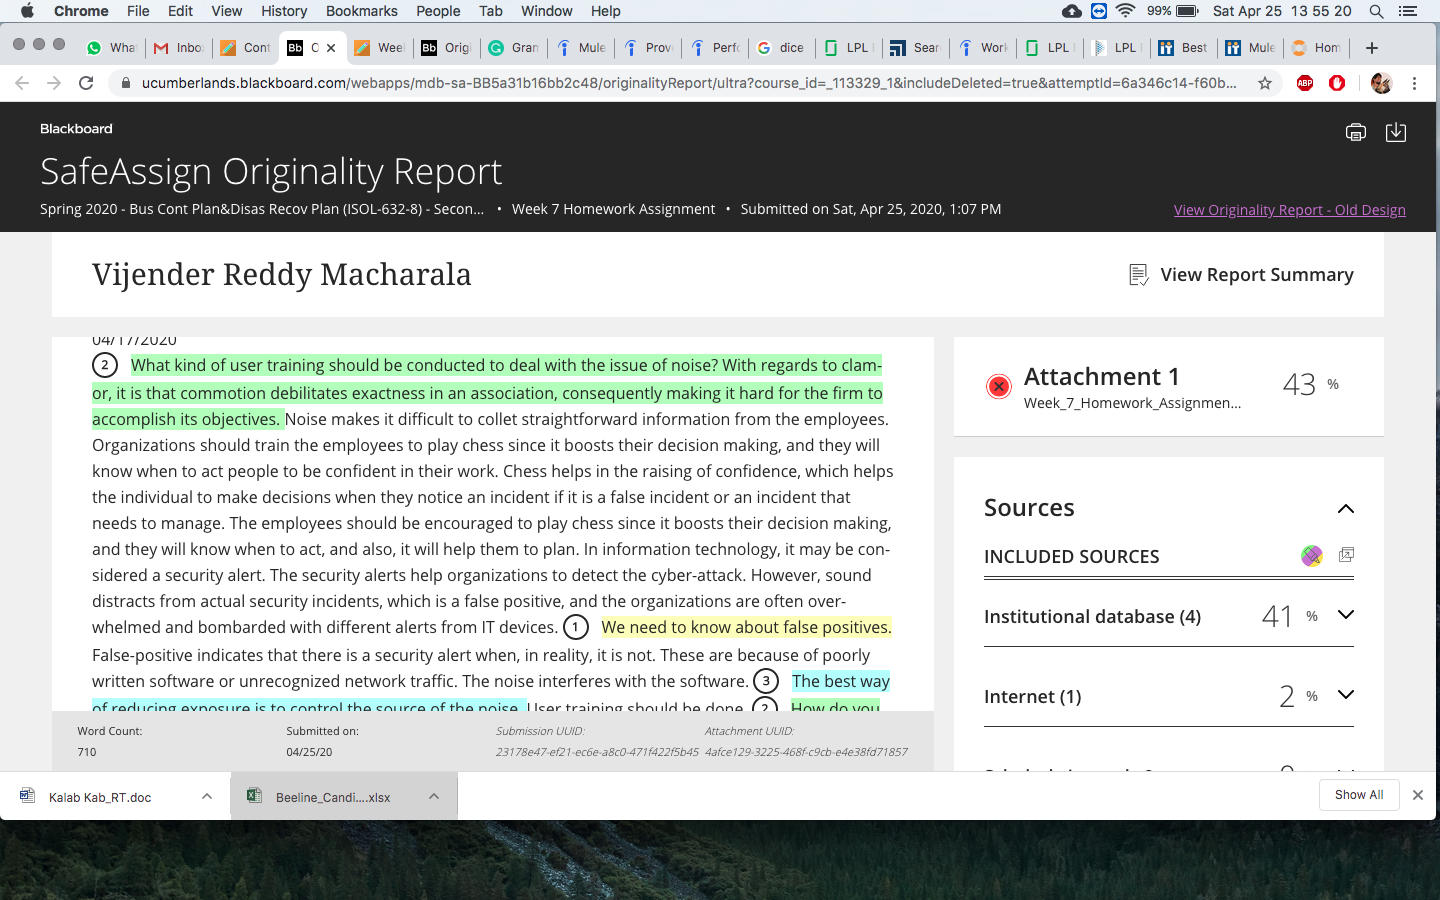Click the print report icon
The image size is (1440, 900).
(1356, 132)
